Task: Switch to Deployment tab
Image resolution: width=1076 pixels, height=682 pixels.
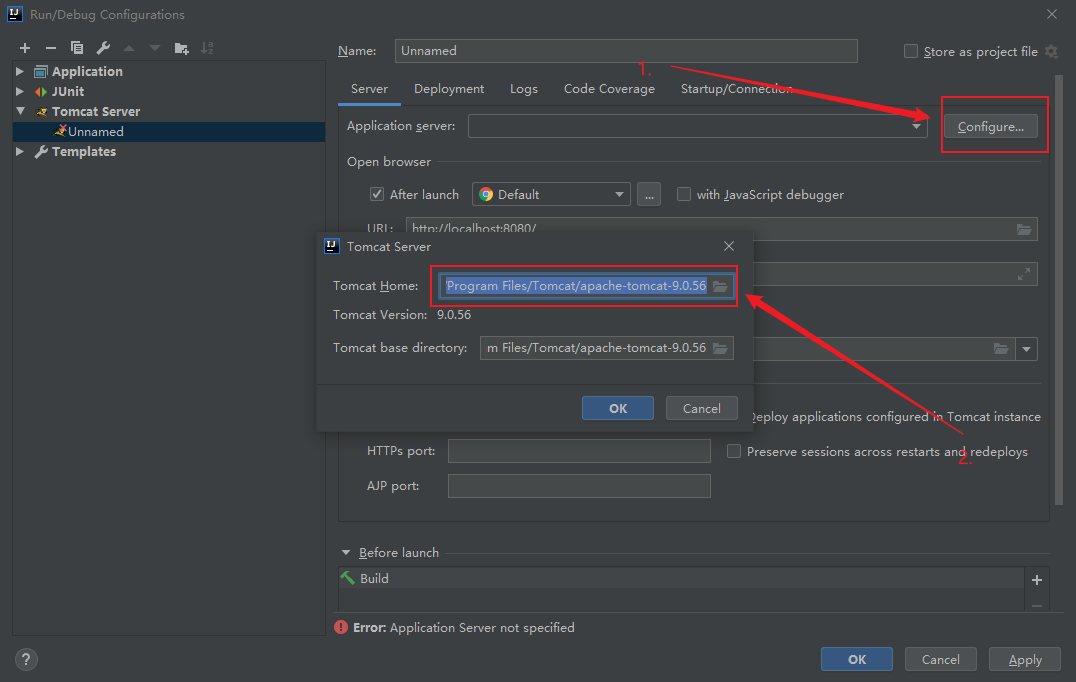Action: (449, 89)
